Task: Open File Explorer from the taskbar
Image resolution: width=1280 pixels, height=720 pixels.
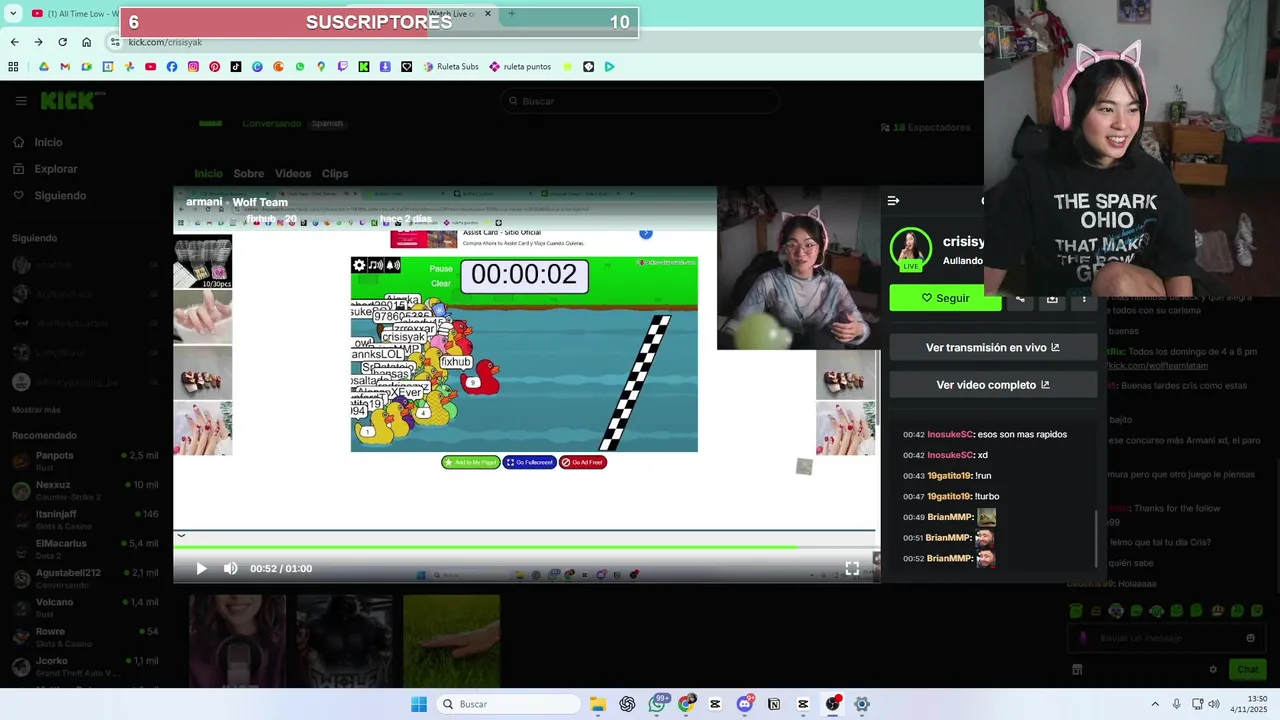Action: click(598, 704)
